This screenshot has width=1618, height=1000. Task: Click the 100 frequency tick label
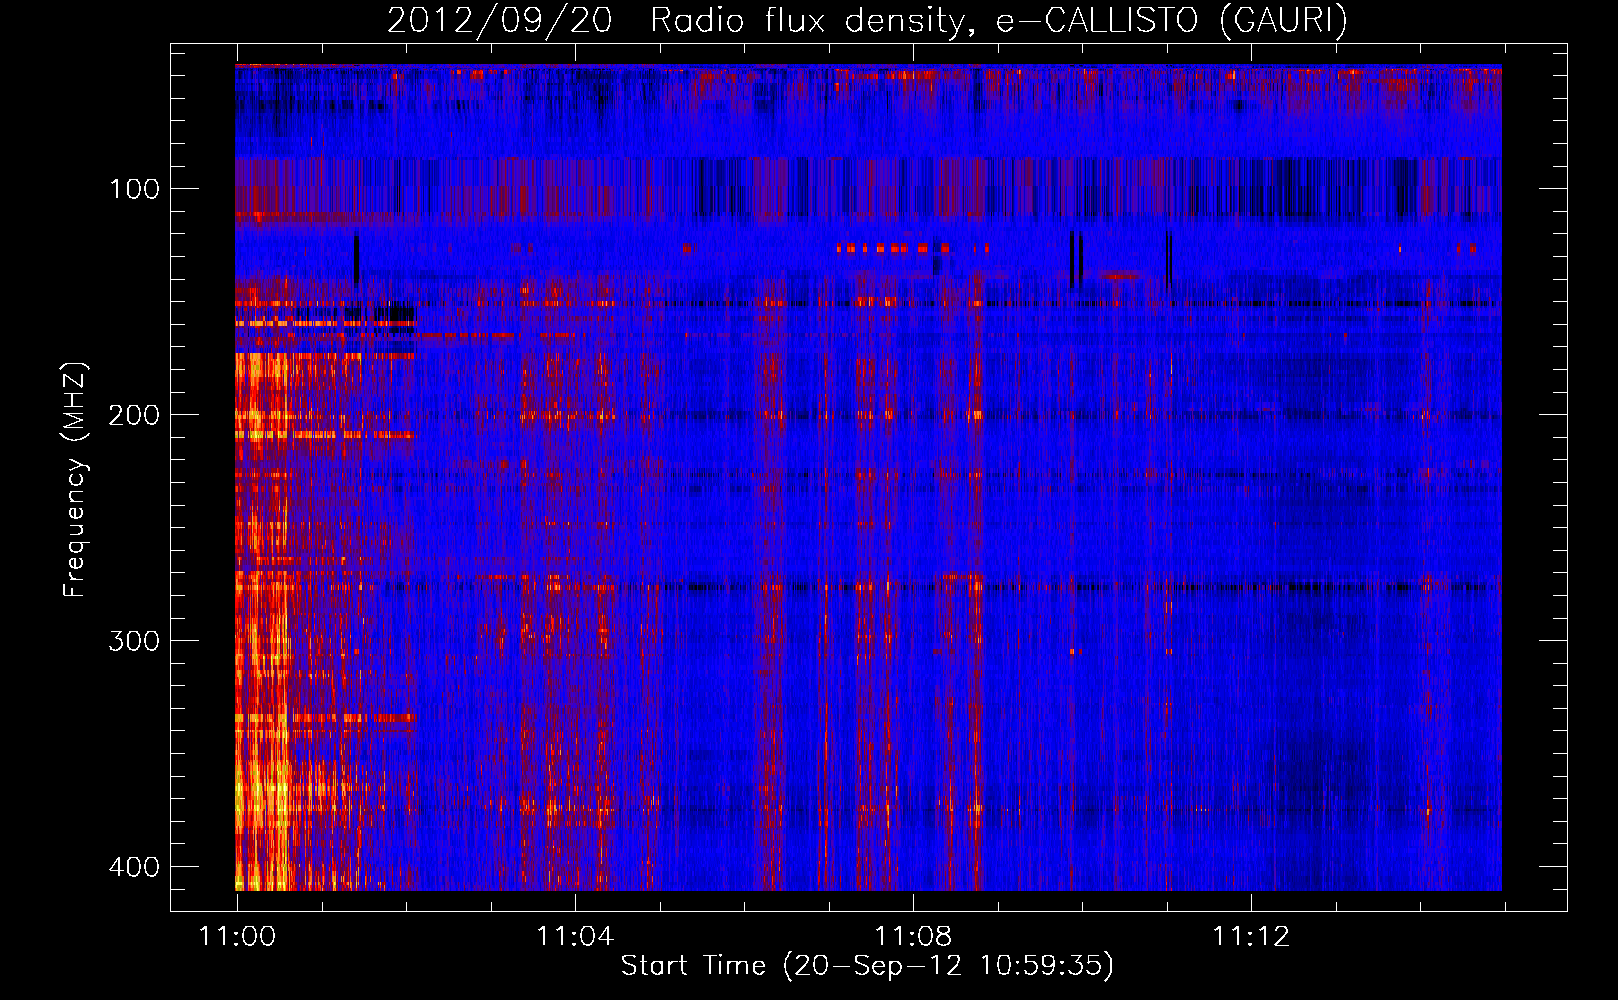click(x=134, y=188)
